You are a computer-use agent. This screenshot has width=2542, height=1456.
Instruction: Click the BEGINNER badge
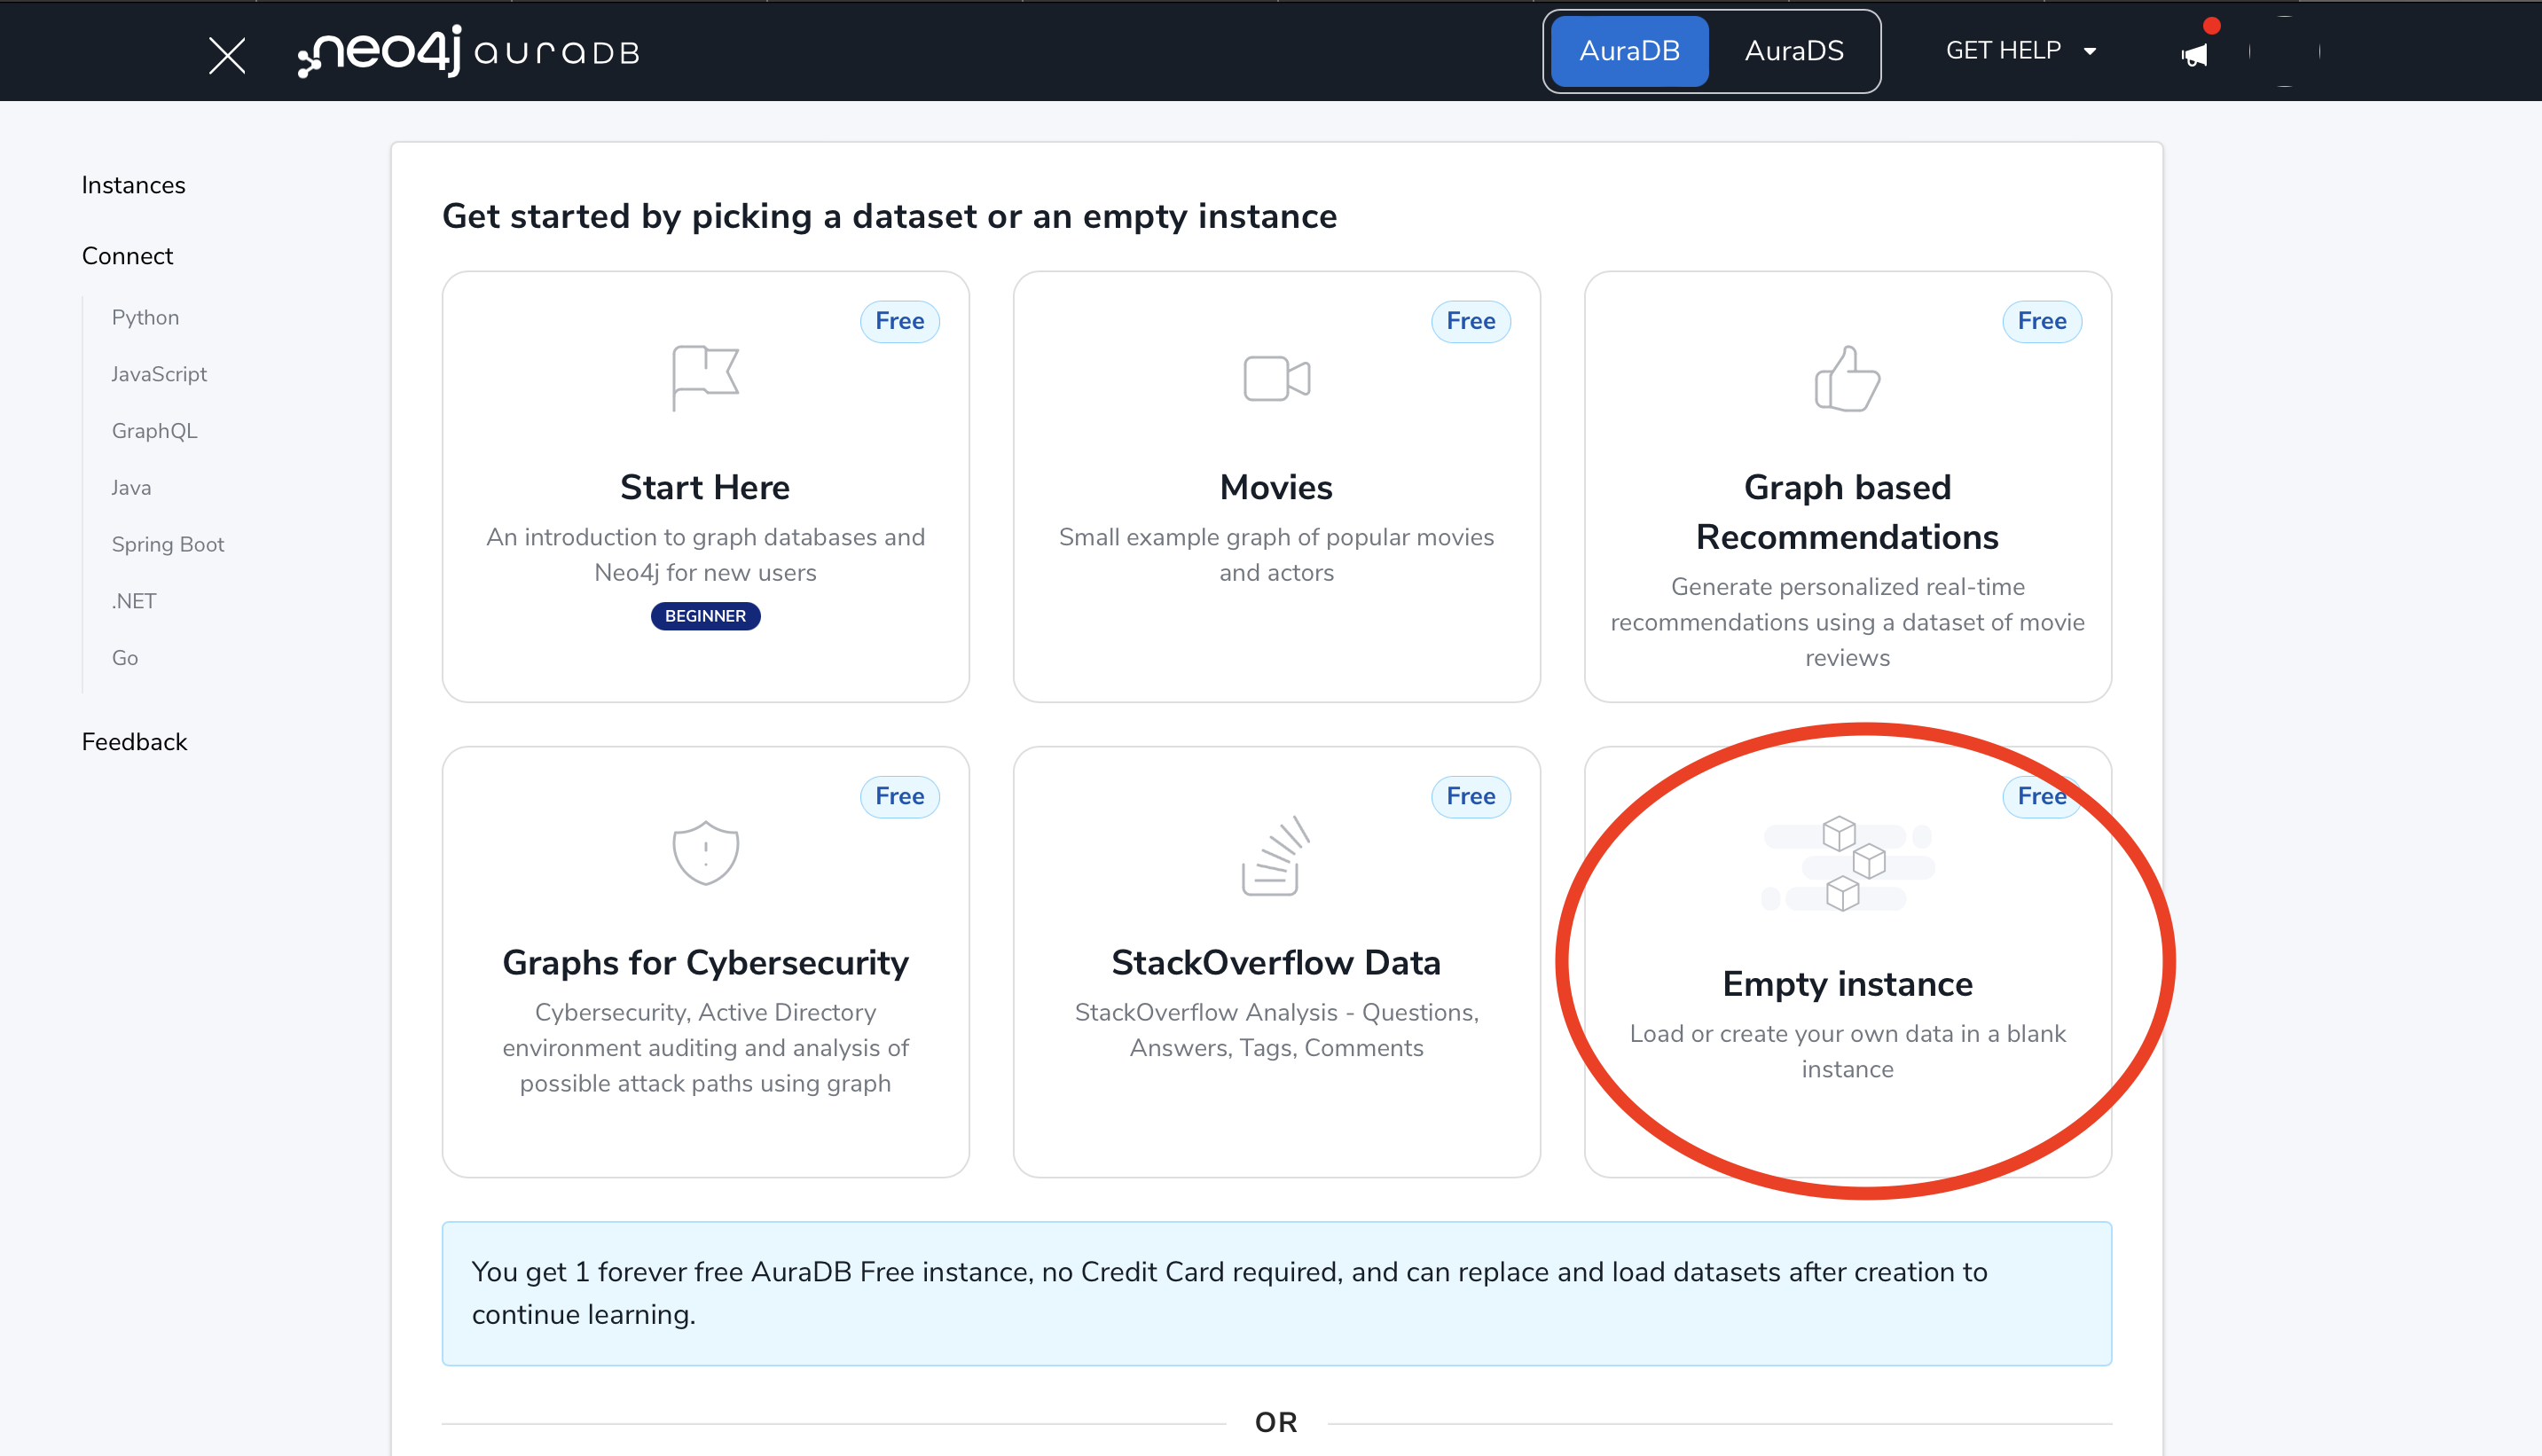pyautogui.click(x=705, y=616)
